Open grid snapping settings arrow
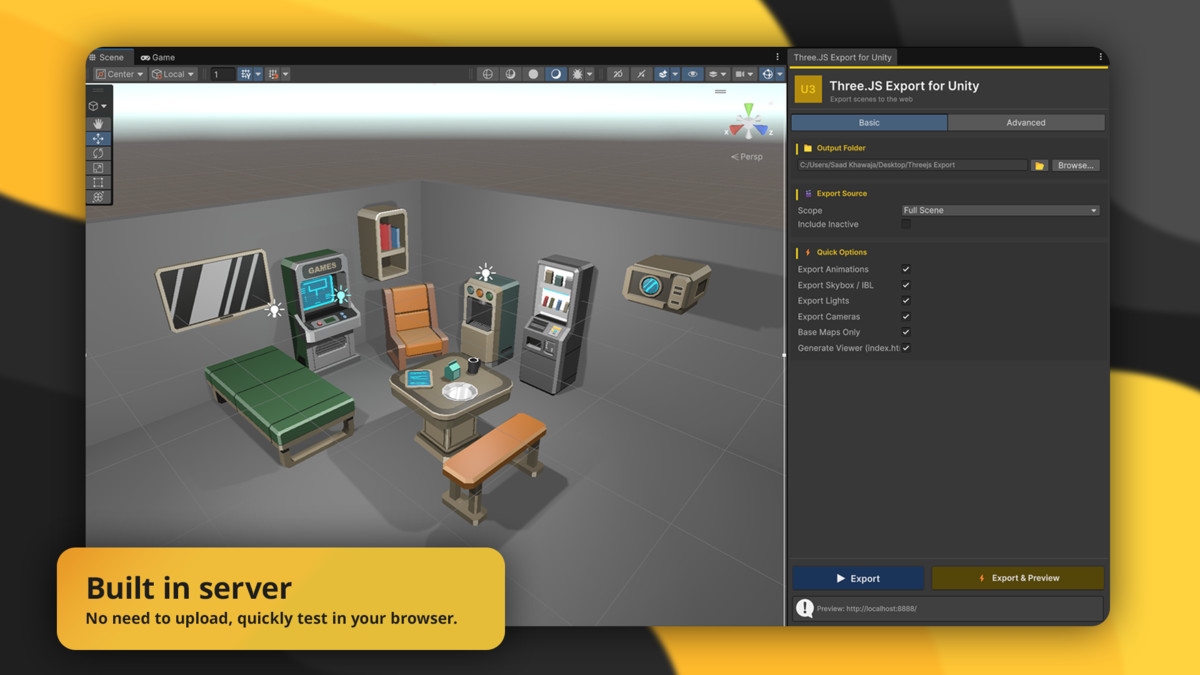1200x675 pixels. tap(258, 74)
